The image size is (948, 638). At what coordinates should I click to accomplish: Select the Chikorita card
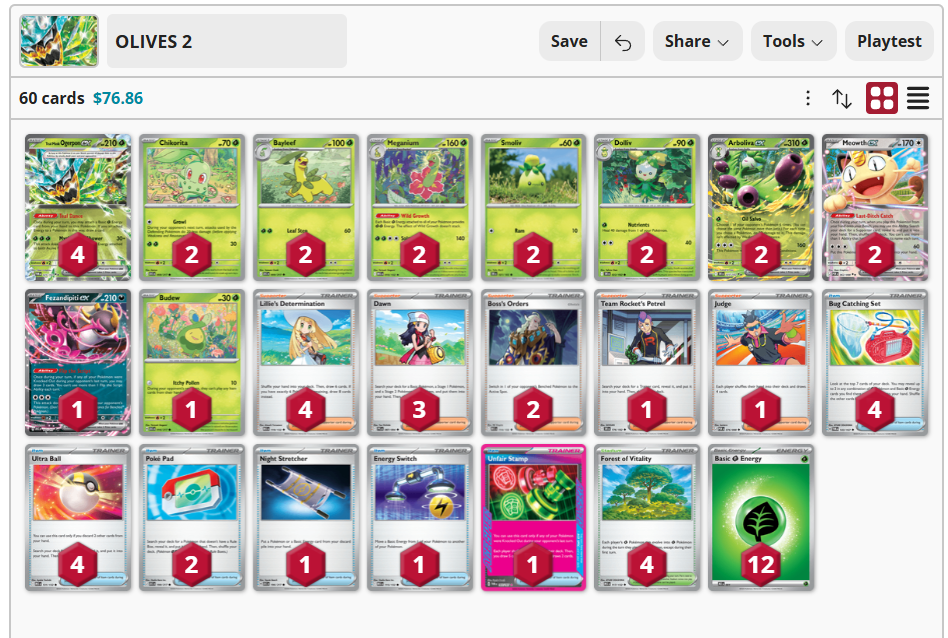click(x=192, y=207)
